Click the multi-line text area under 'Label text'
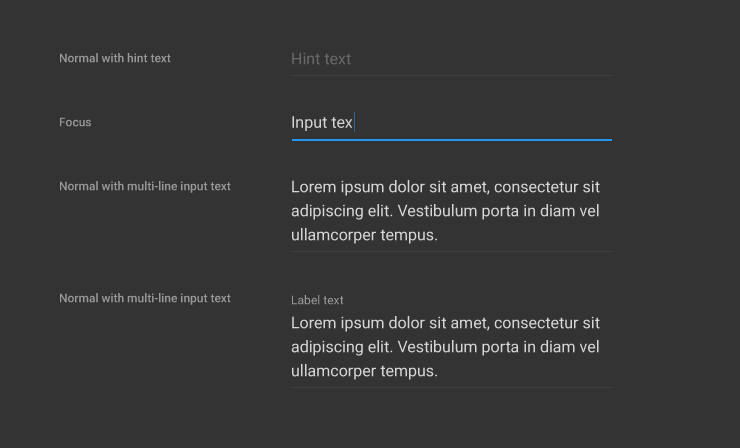 coord(450,347)
